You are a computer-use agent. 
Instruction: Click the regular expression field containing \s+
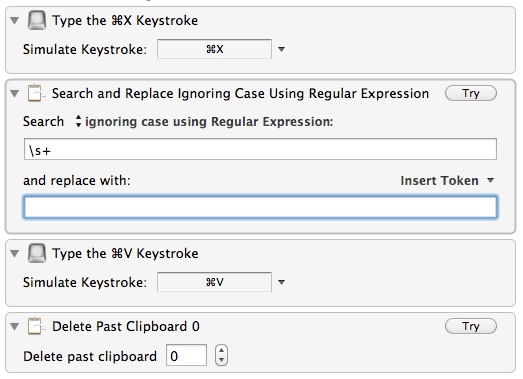point(260,149)
